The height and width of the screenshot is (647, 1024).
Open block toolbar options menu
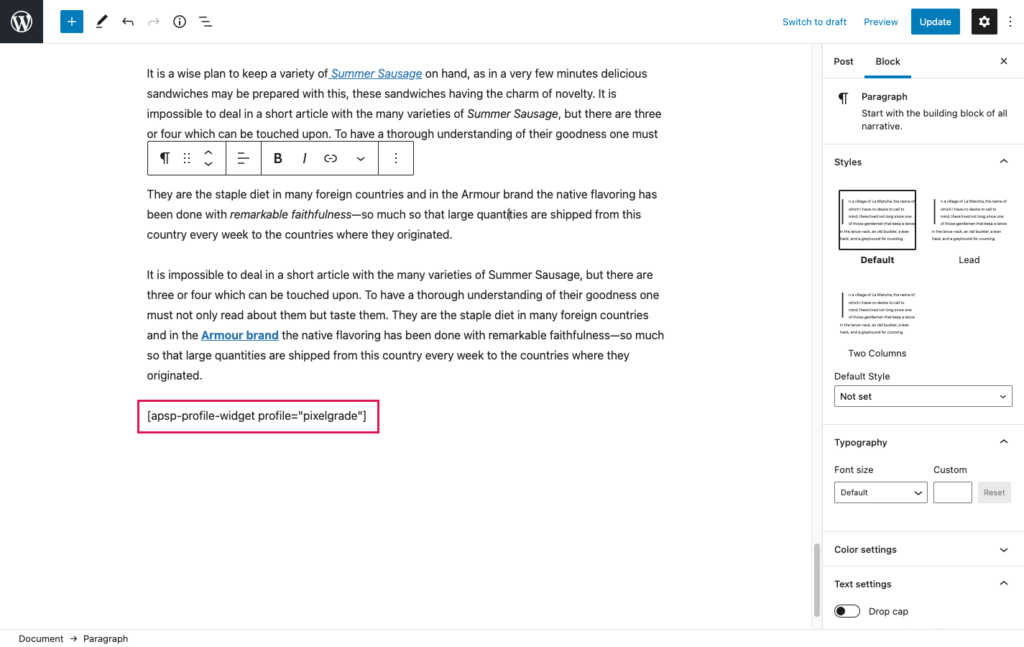(x=395, y=158)
